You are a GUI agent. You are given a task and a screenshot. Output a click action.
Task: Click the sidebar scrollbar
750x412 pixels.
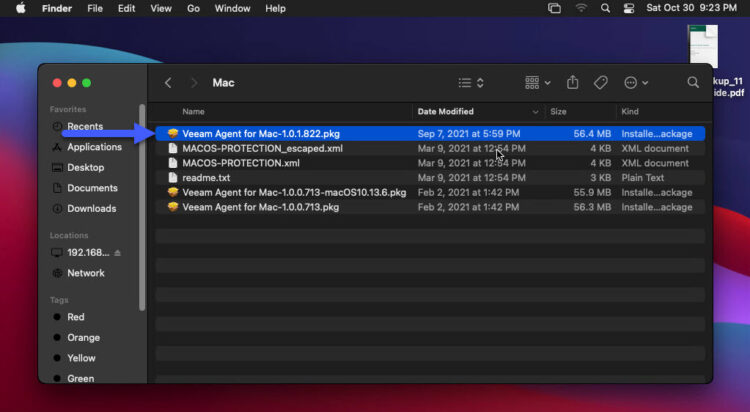(x=142, y=207)
